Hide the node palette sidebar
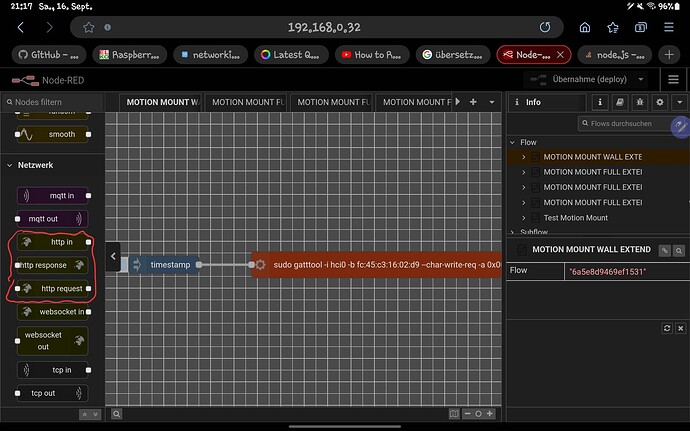690x431 pixels. [113, 256]
